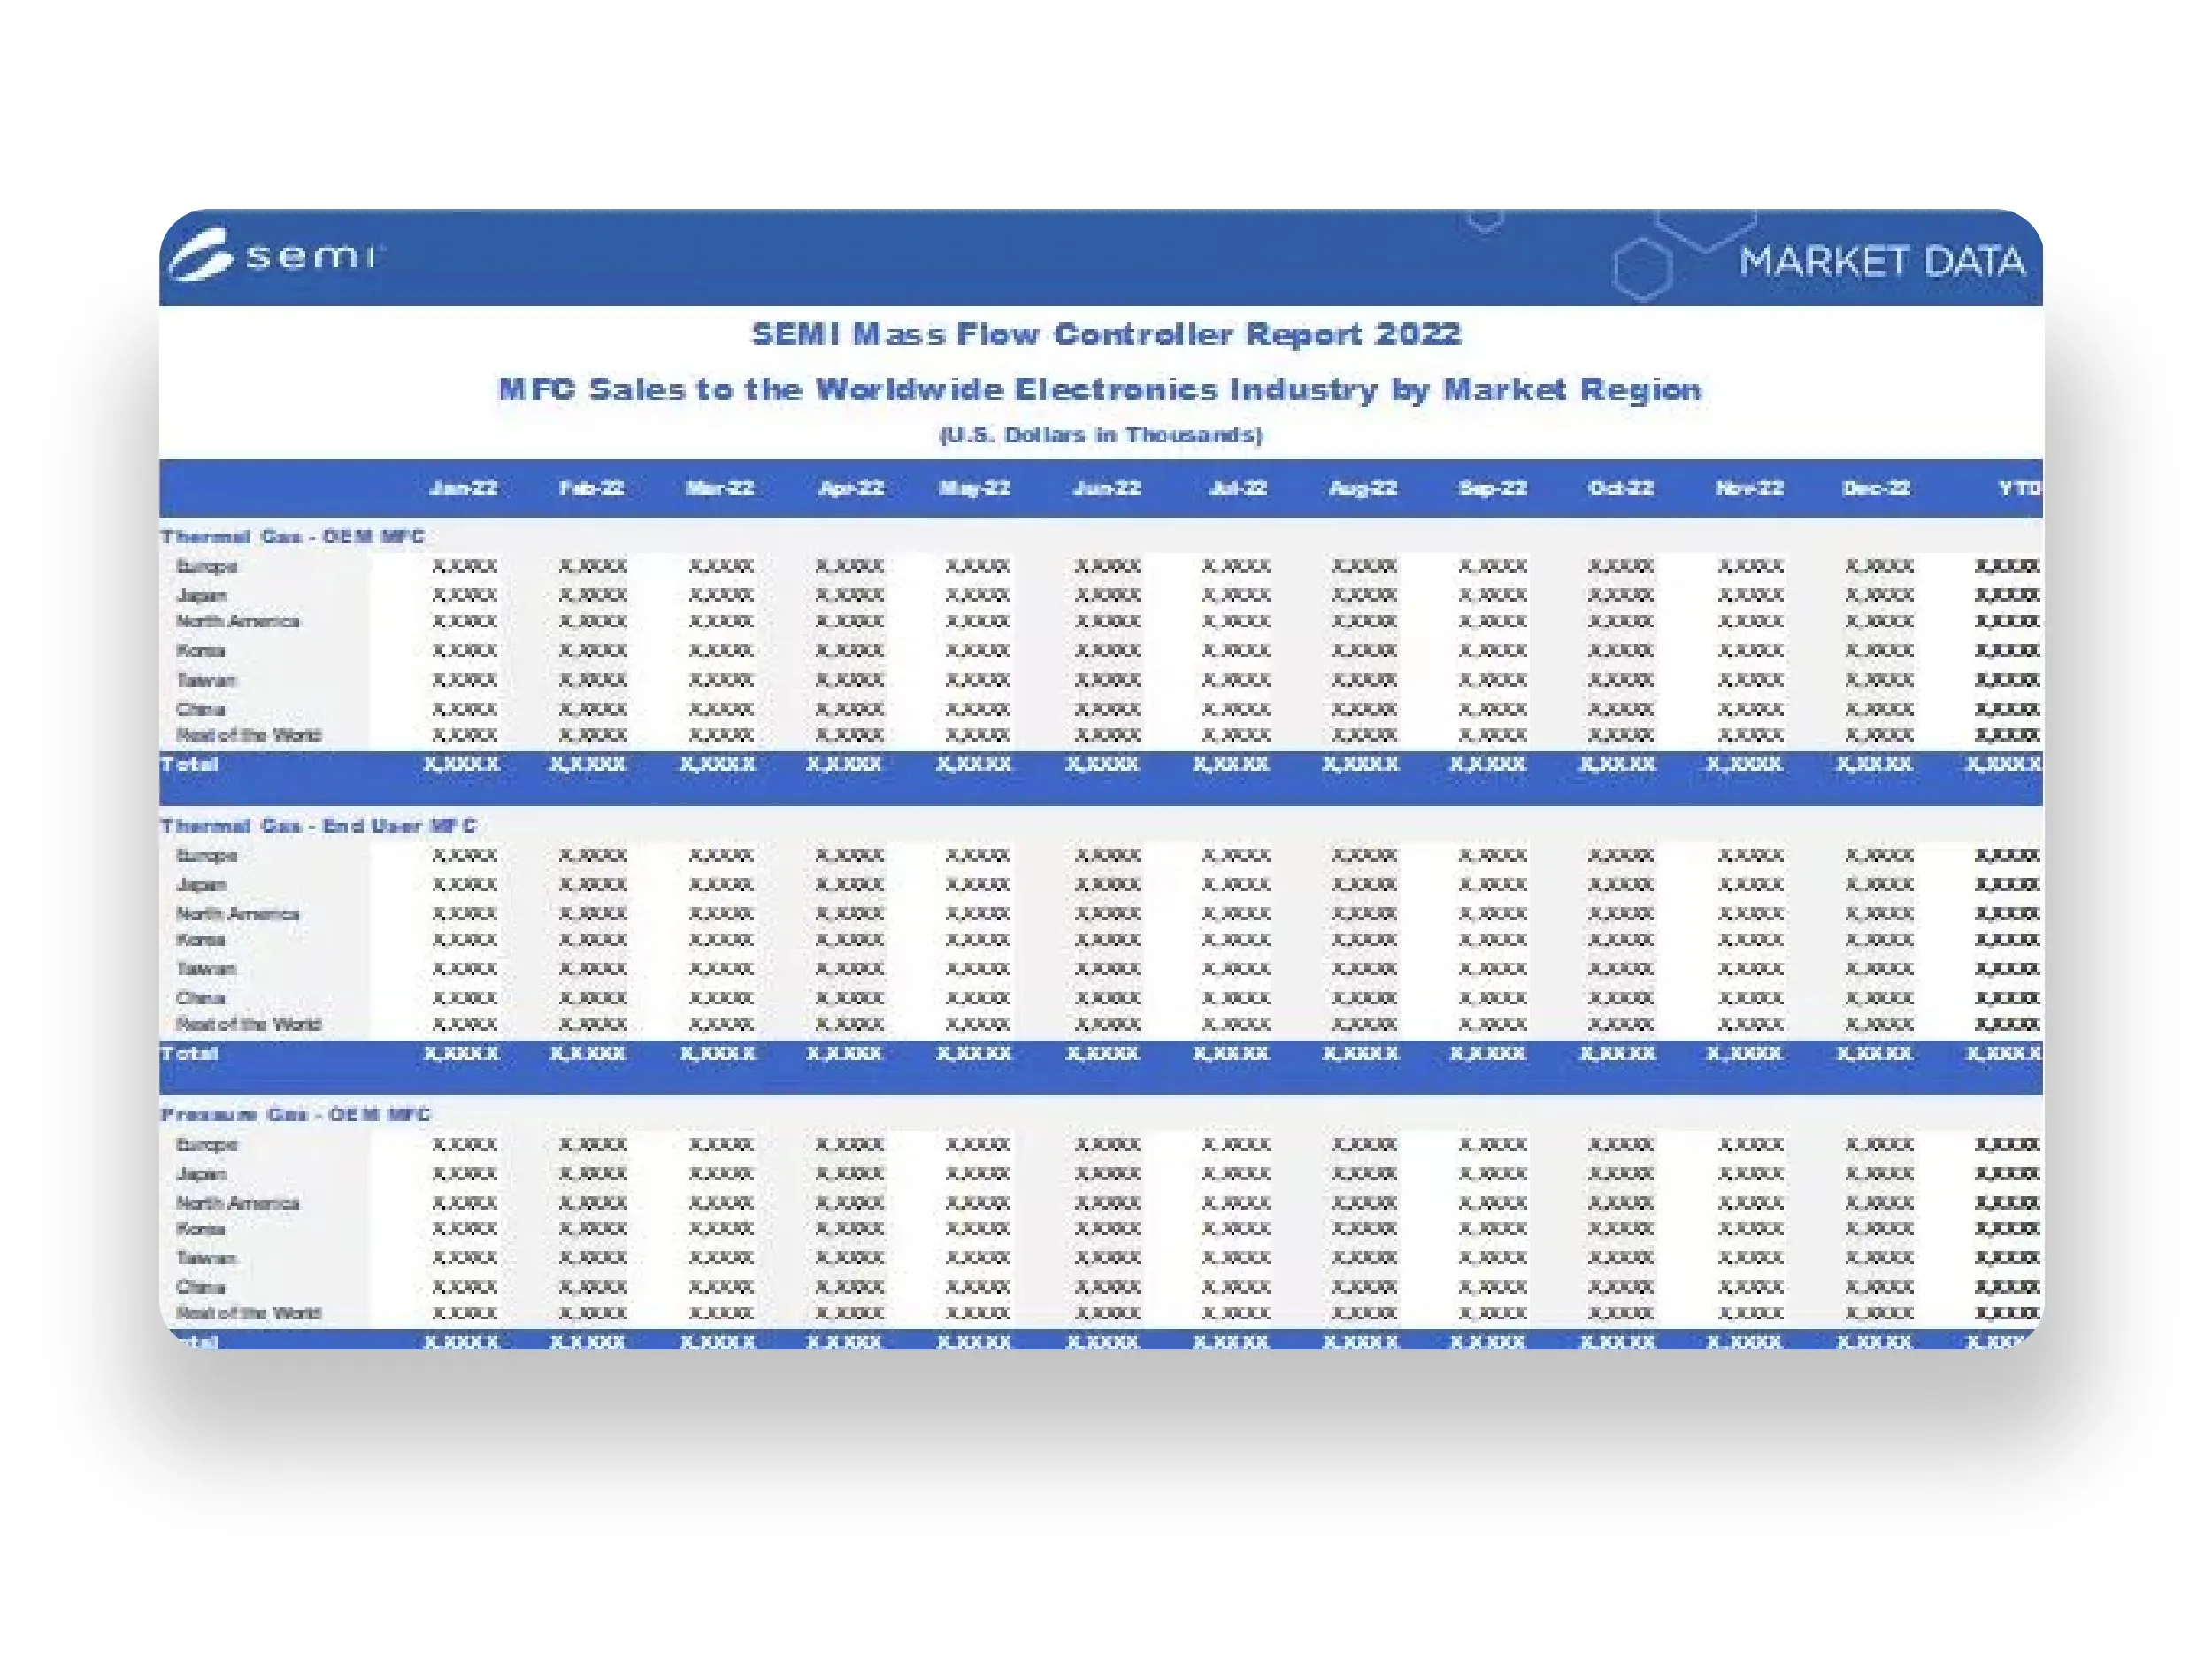Screen dimensions: 2212x1660
Task: Click the second Total row label
Action: coord(189,1054)
